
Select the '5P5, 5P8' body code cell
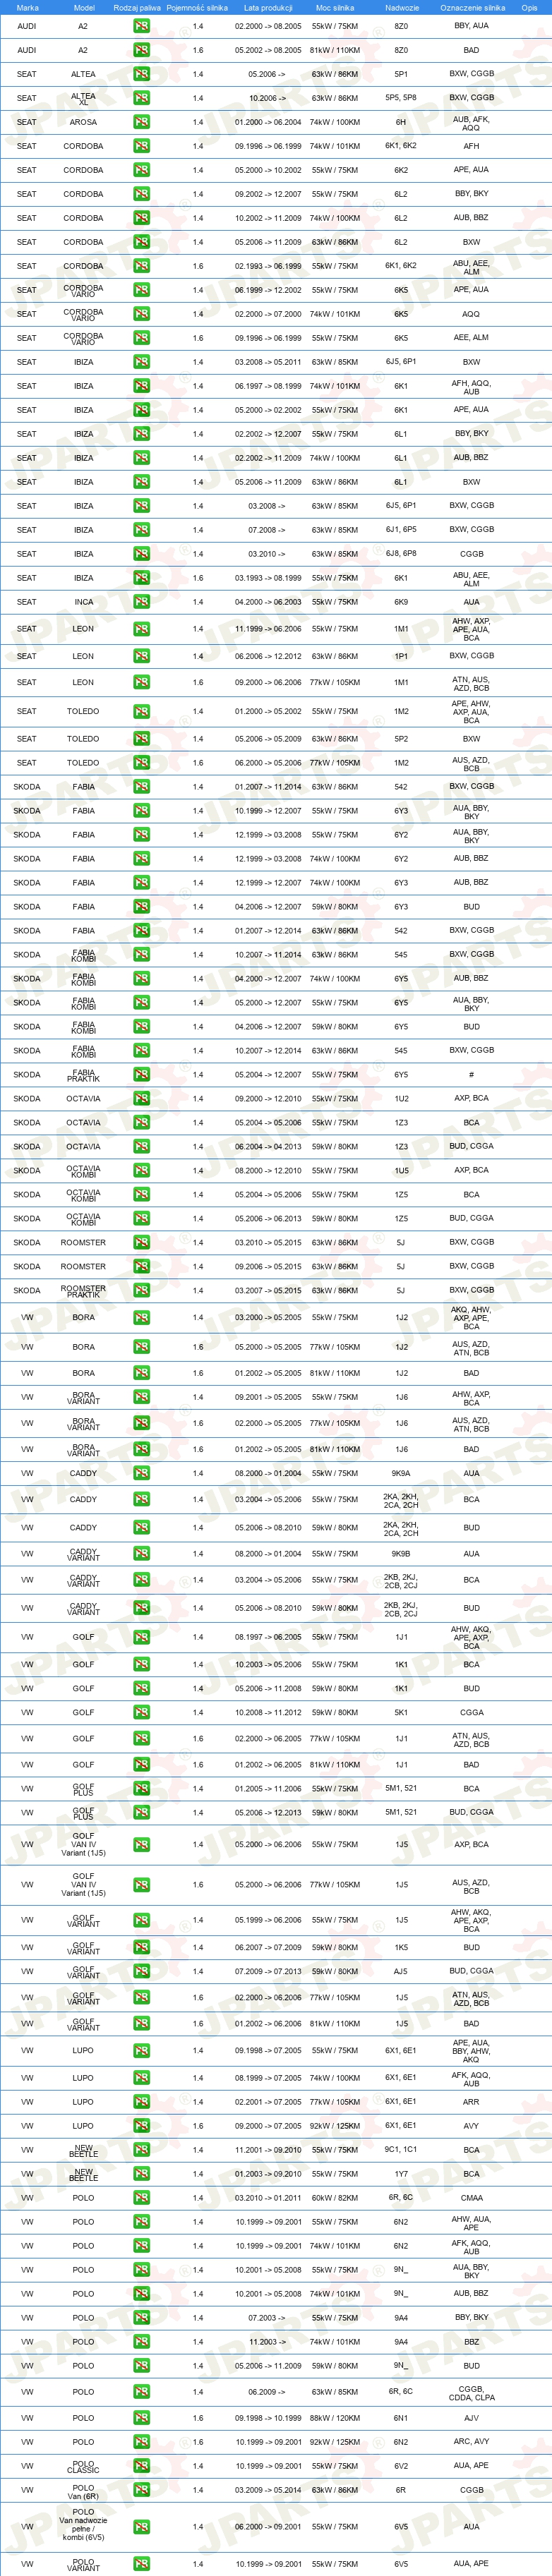point(401,98)
